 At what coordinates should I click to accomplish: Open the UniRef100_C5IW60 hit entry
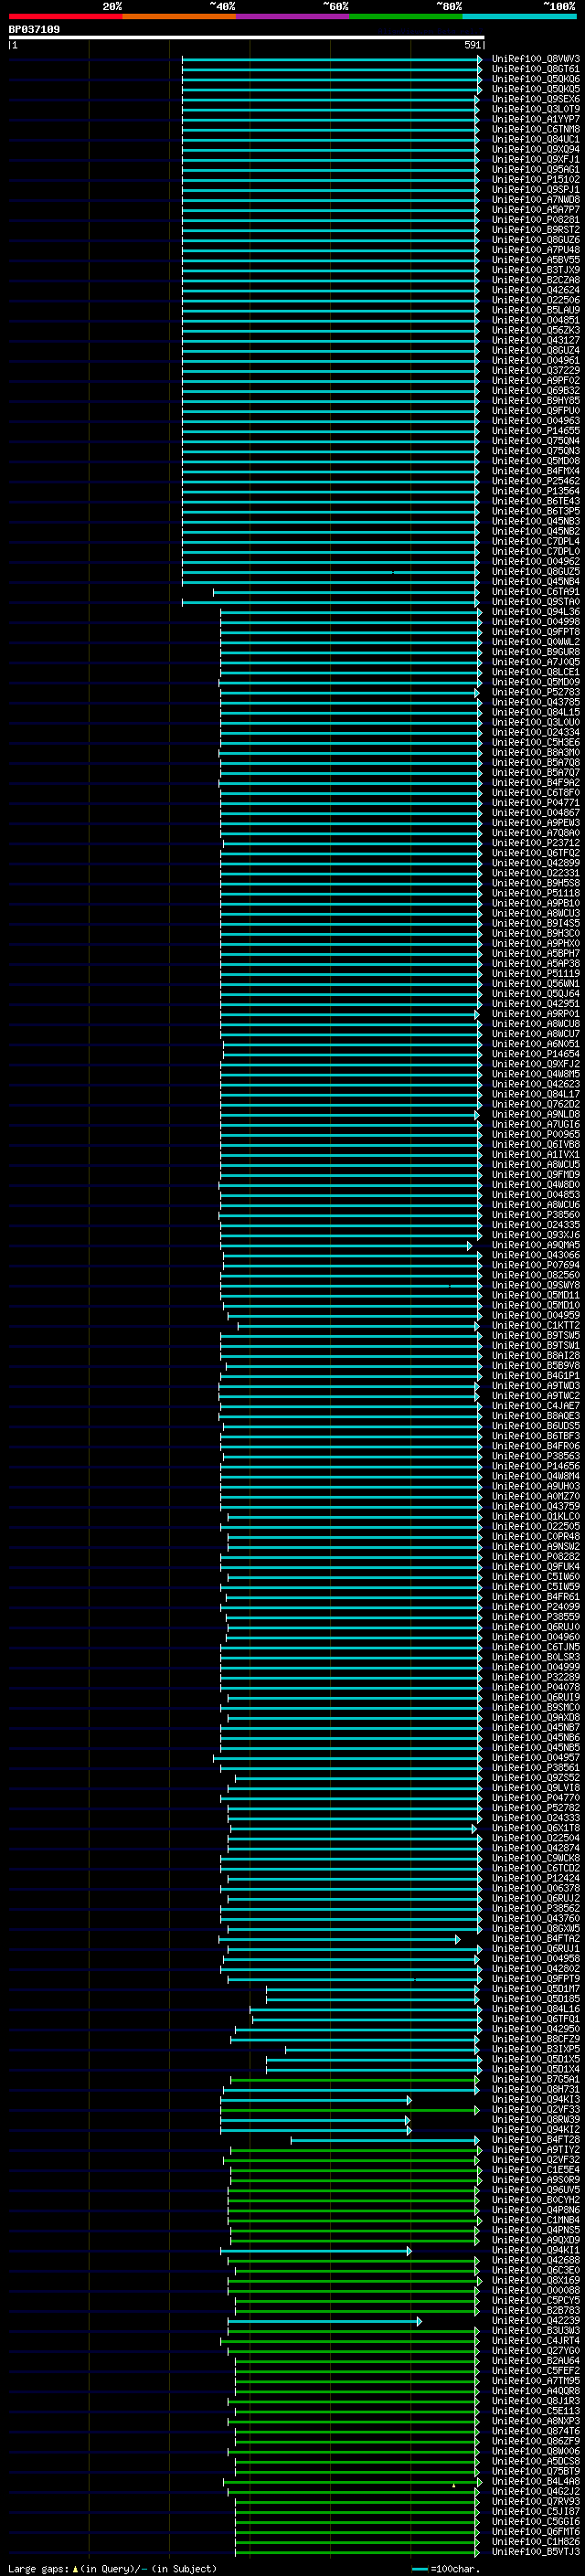[535, 1577]
